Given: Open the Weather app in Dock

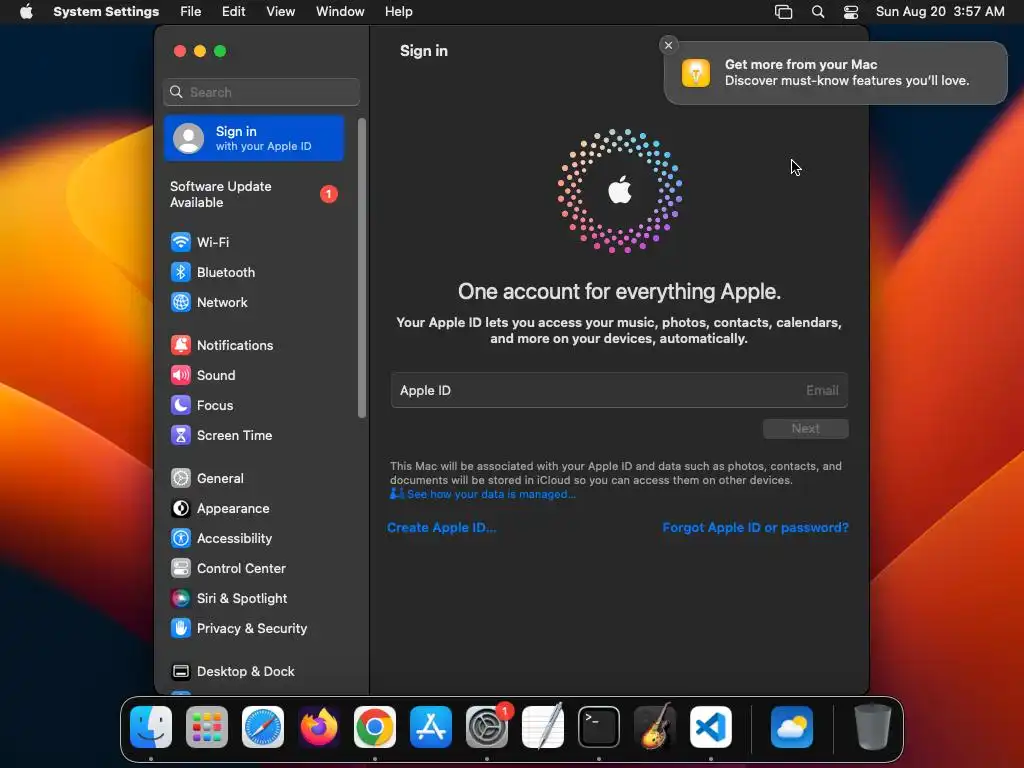Looking at the screenshot, I should point(792,727).
